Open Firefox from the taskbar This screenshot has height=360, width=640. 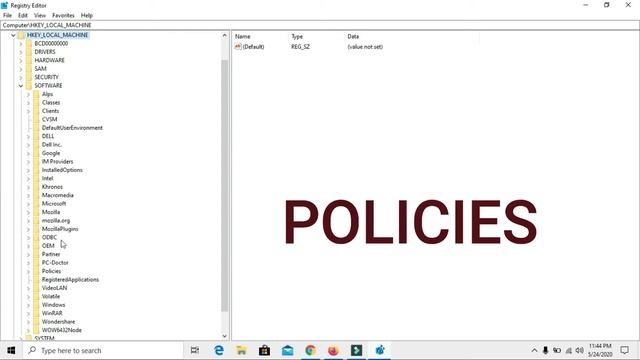coord(333,350)
